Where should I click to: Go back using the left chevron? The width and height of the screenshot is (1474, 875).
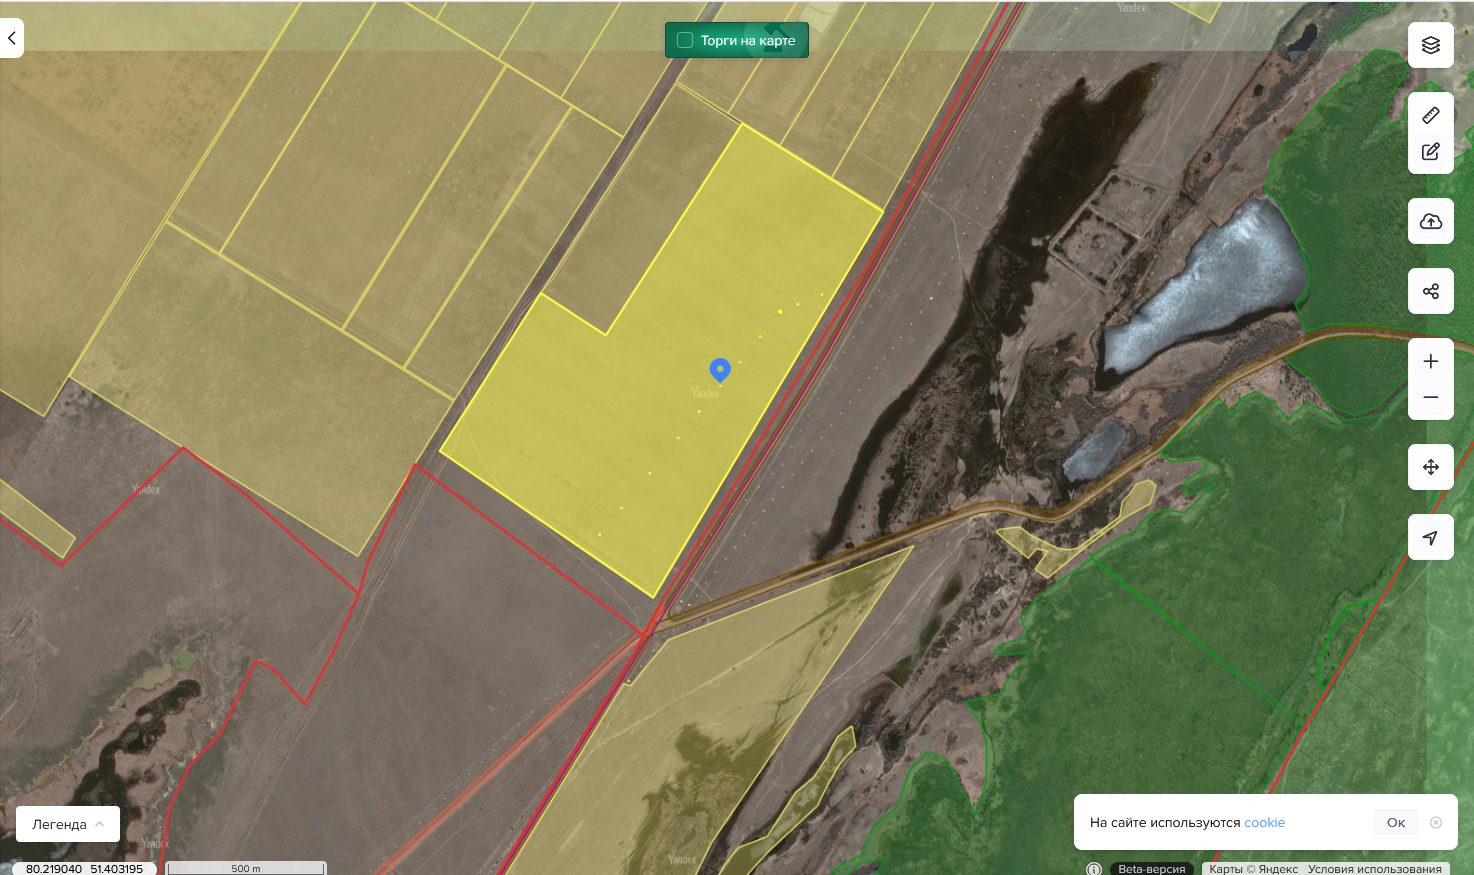[x=11, y=38]
